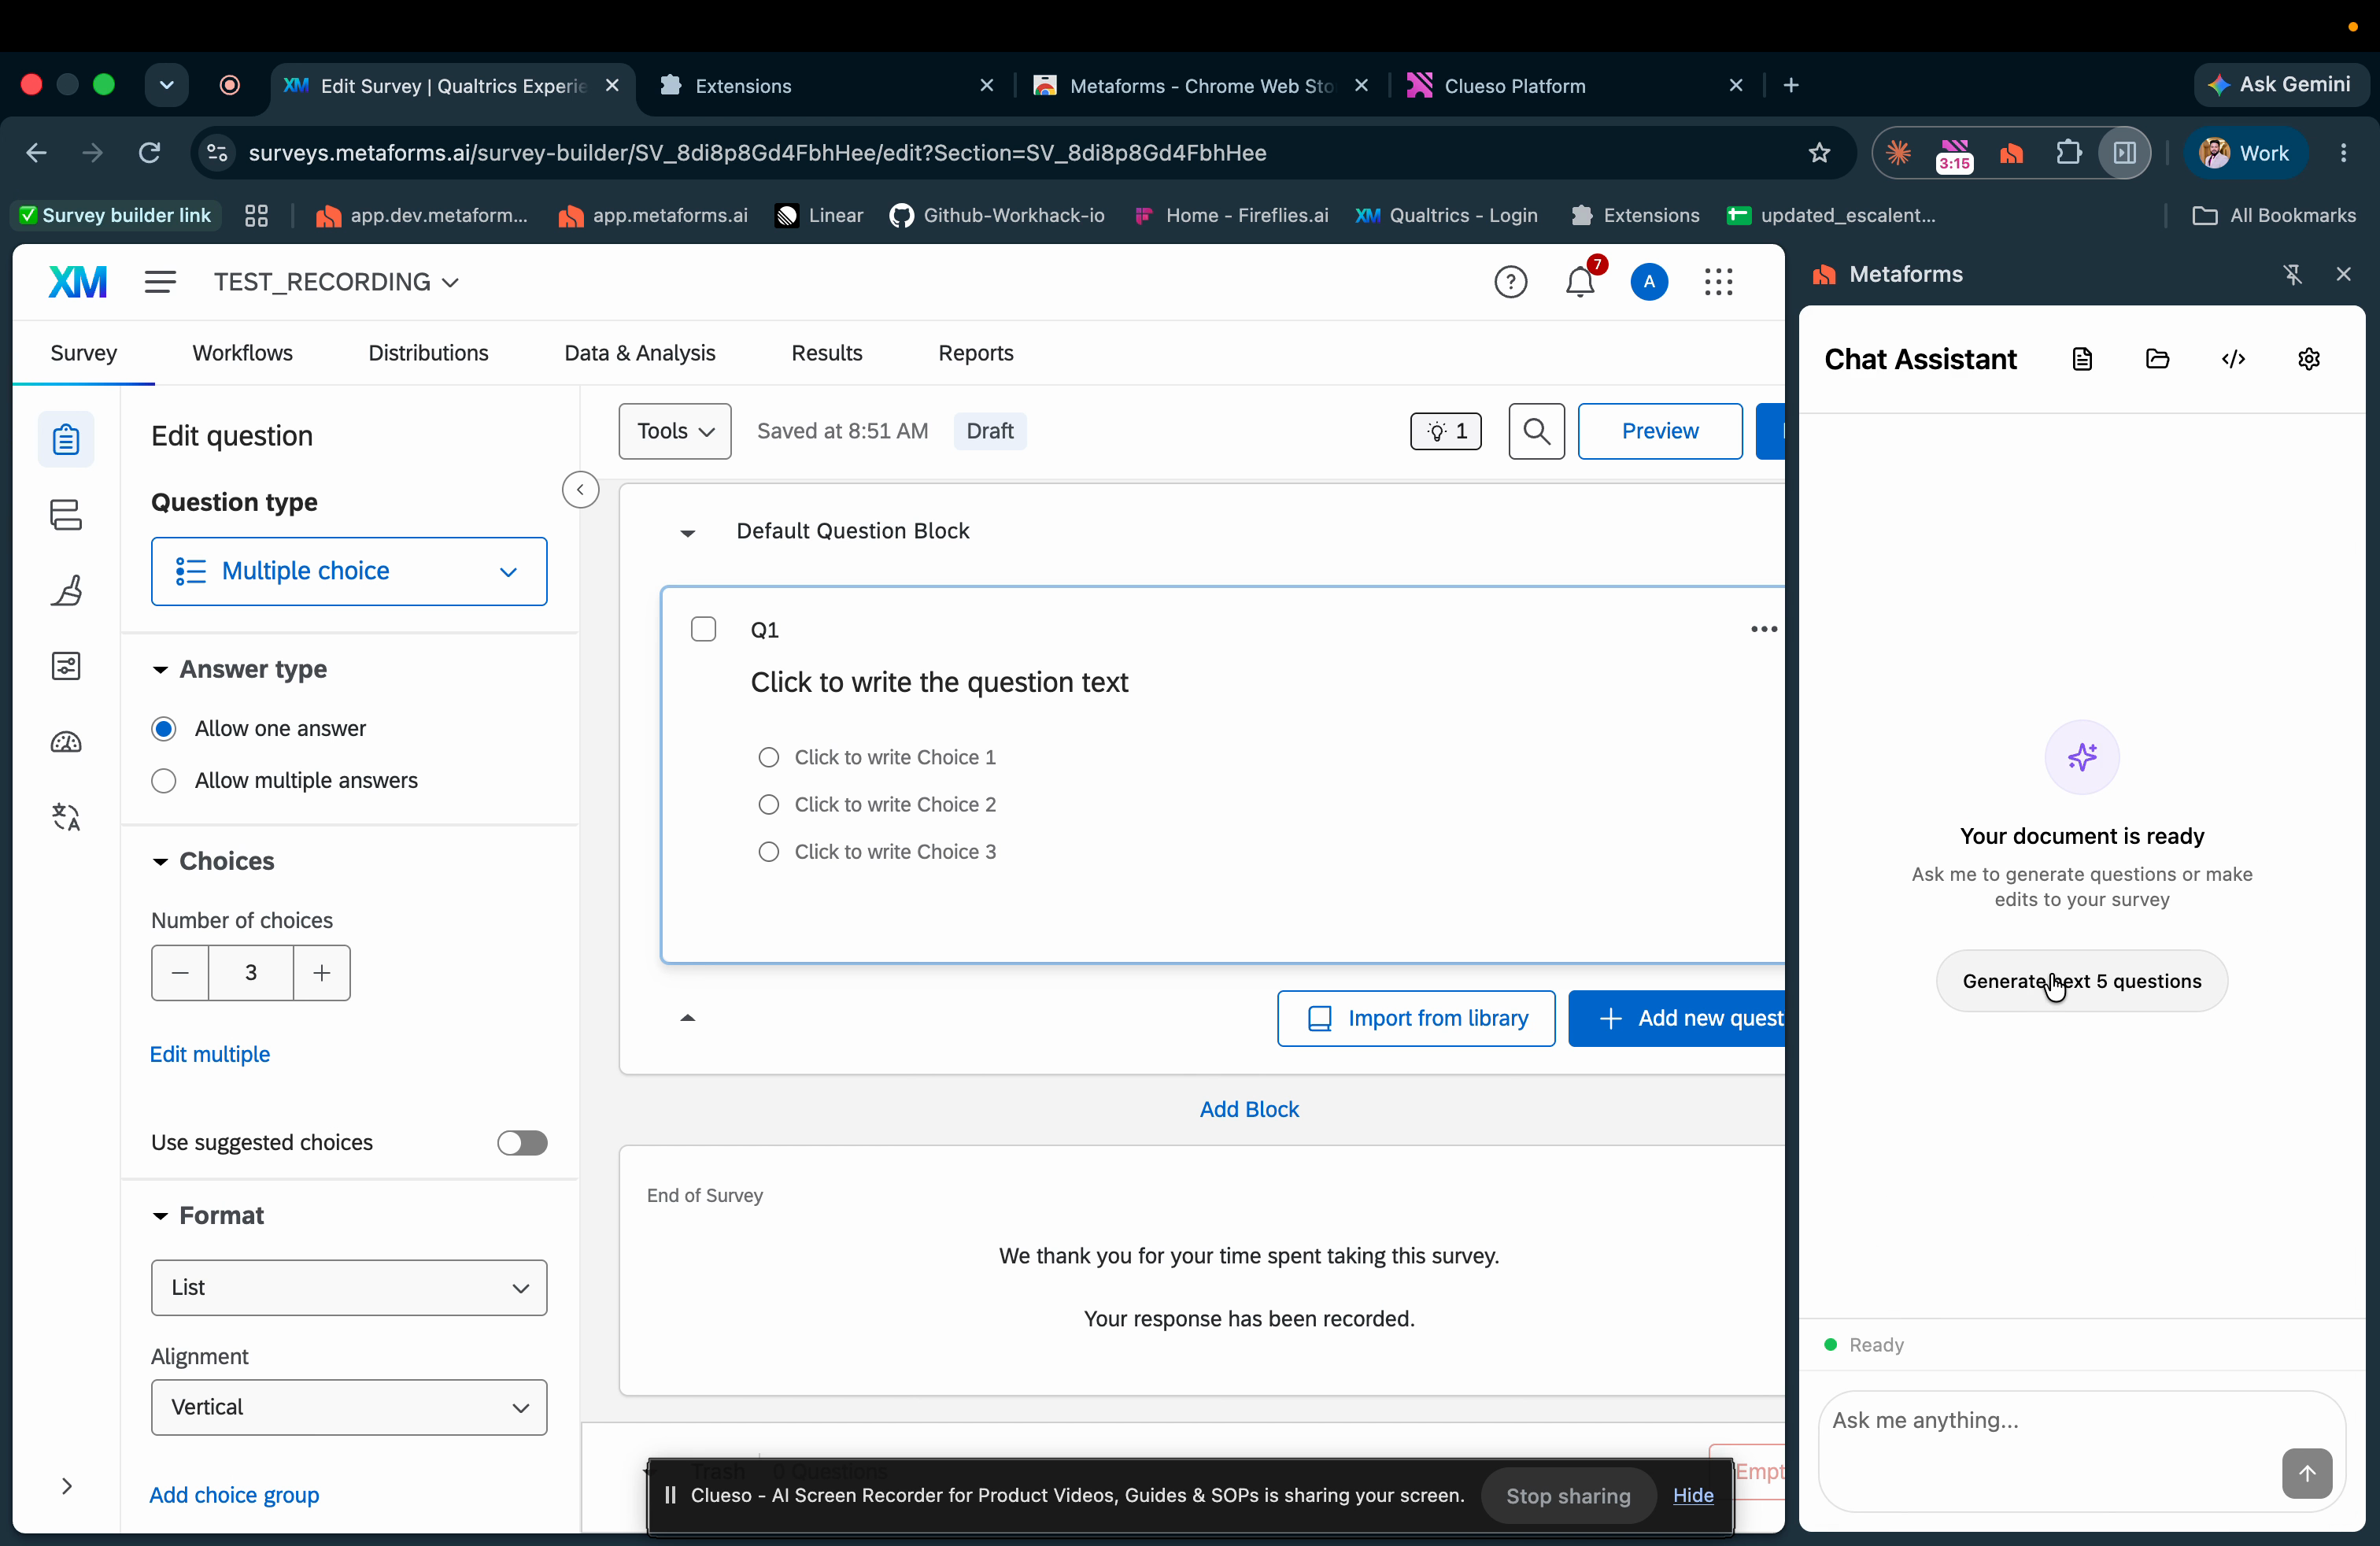
Task: Open the Tools dropdown menu
Action: [x=675, y=431]
